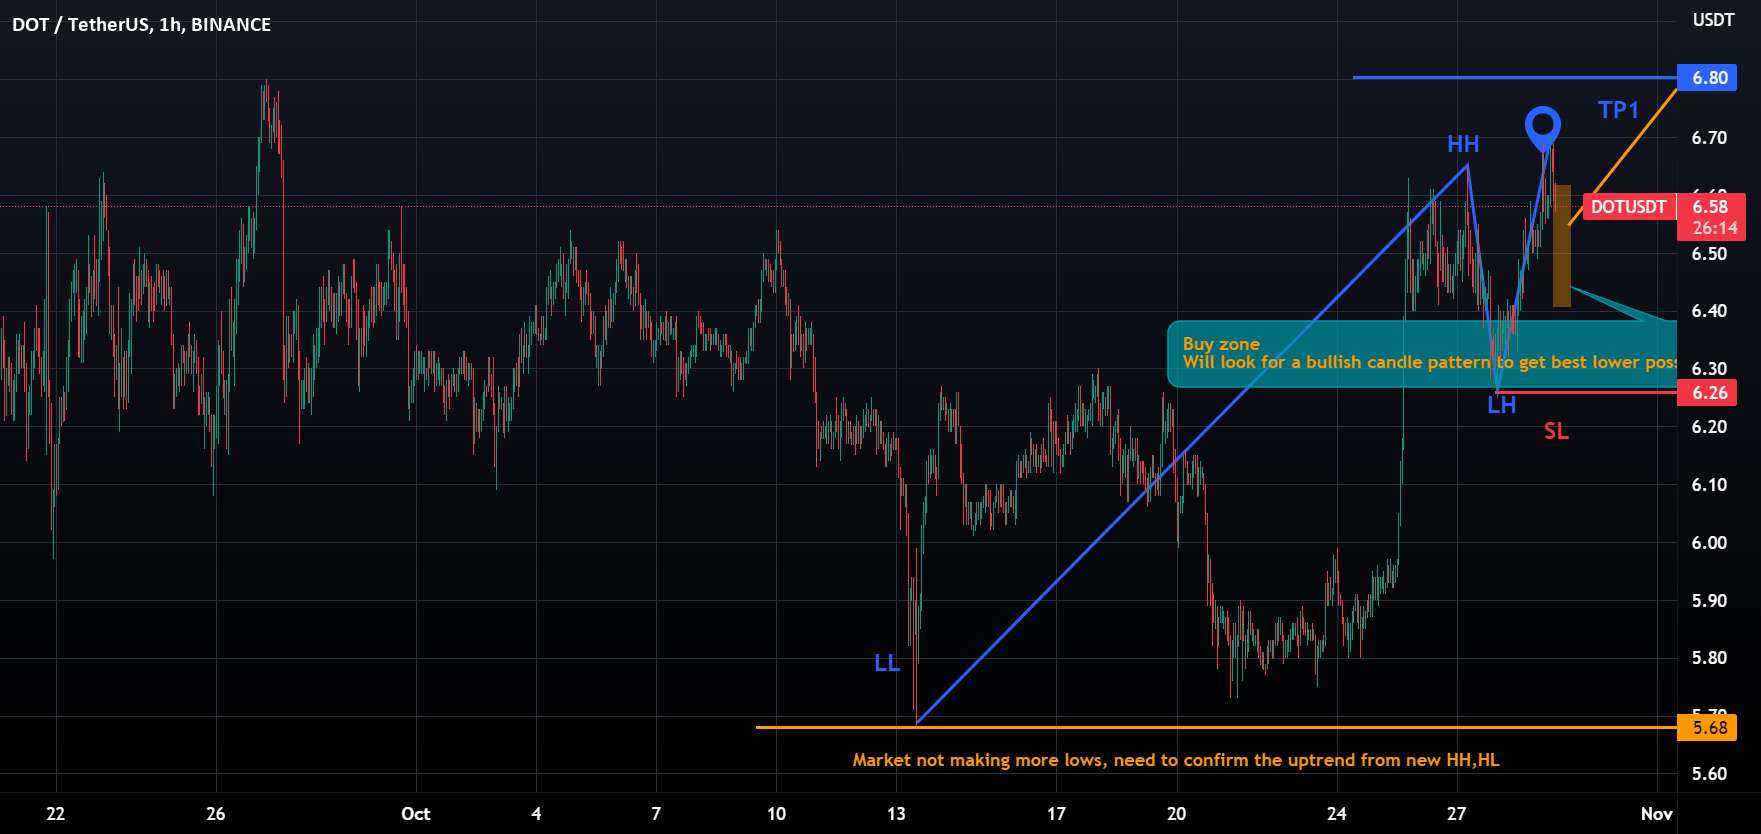Click the Oct date on time axis
The image size is (1761, 834).
coord(416,814)
